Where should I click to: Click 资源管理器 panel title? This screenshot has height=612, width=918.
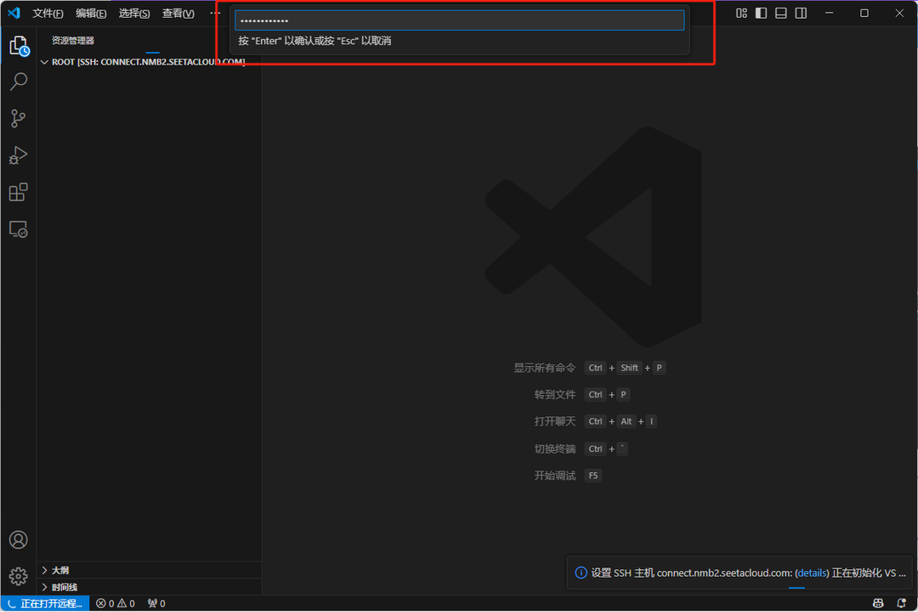click(x=73, y=40)
